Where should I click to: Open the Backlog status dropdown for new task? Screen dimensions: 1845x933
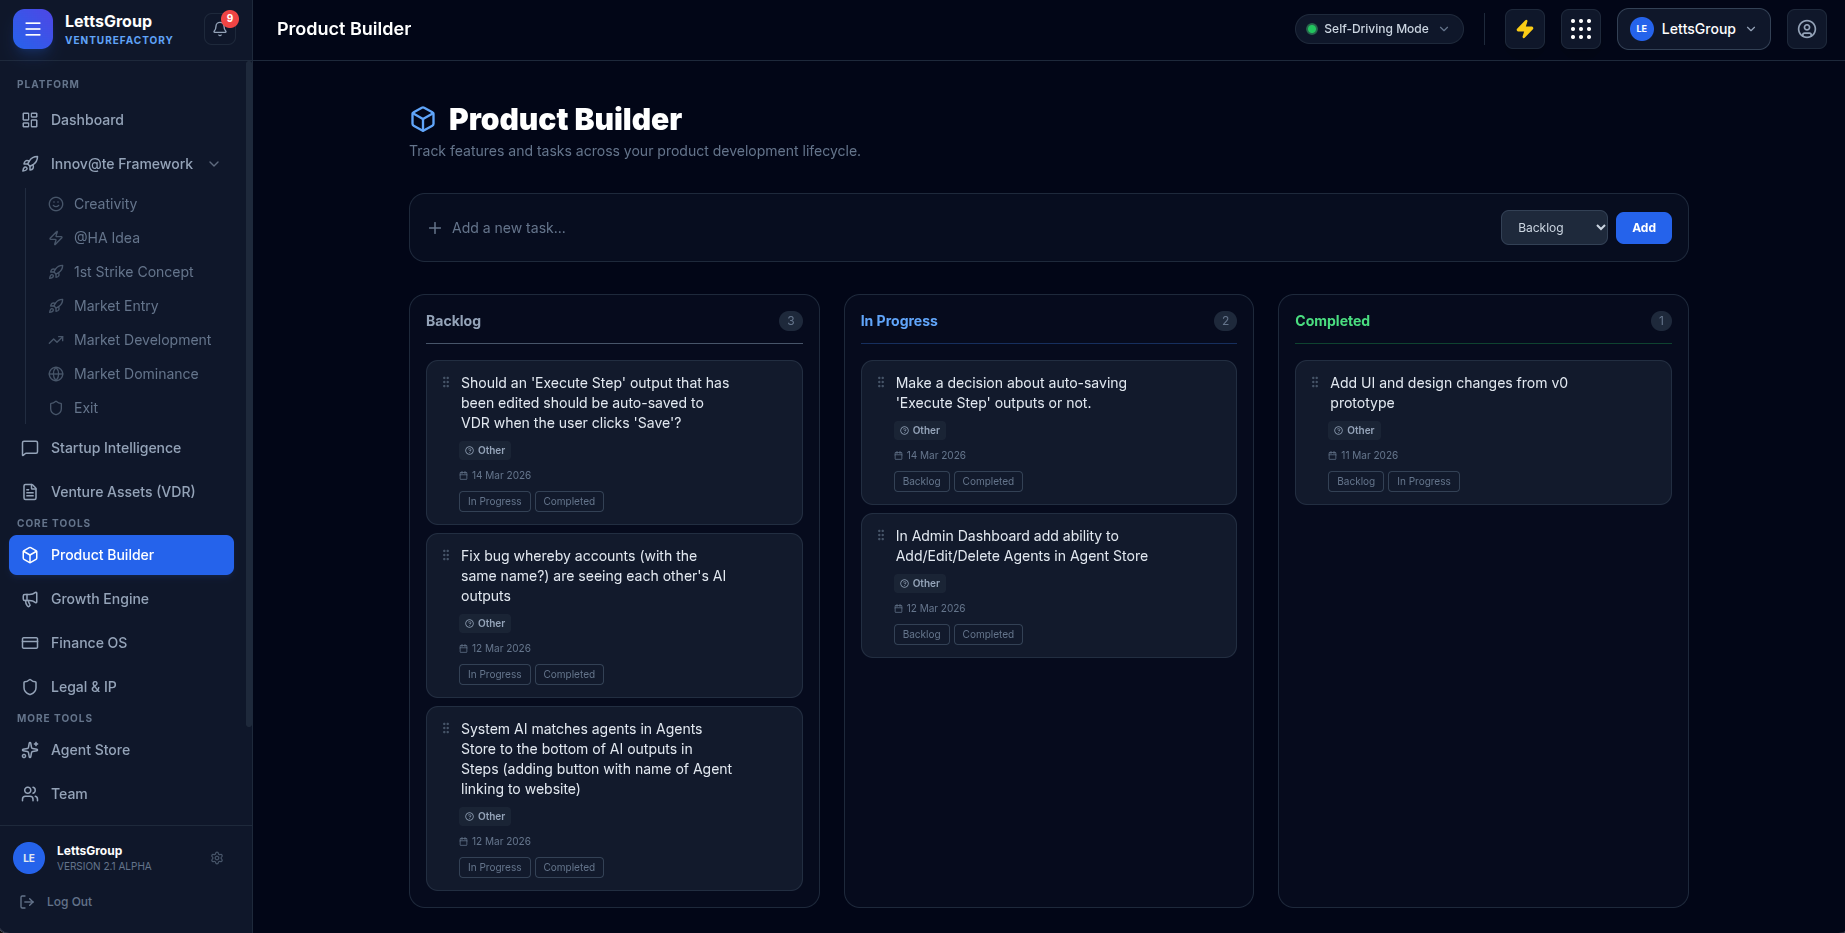tap(1553, 228)
